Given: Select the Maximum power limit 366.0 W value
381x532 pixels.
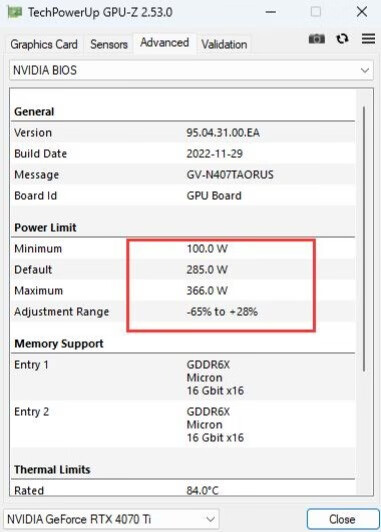Looking at the screenshot, I should [x=207, y=291].
